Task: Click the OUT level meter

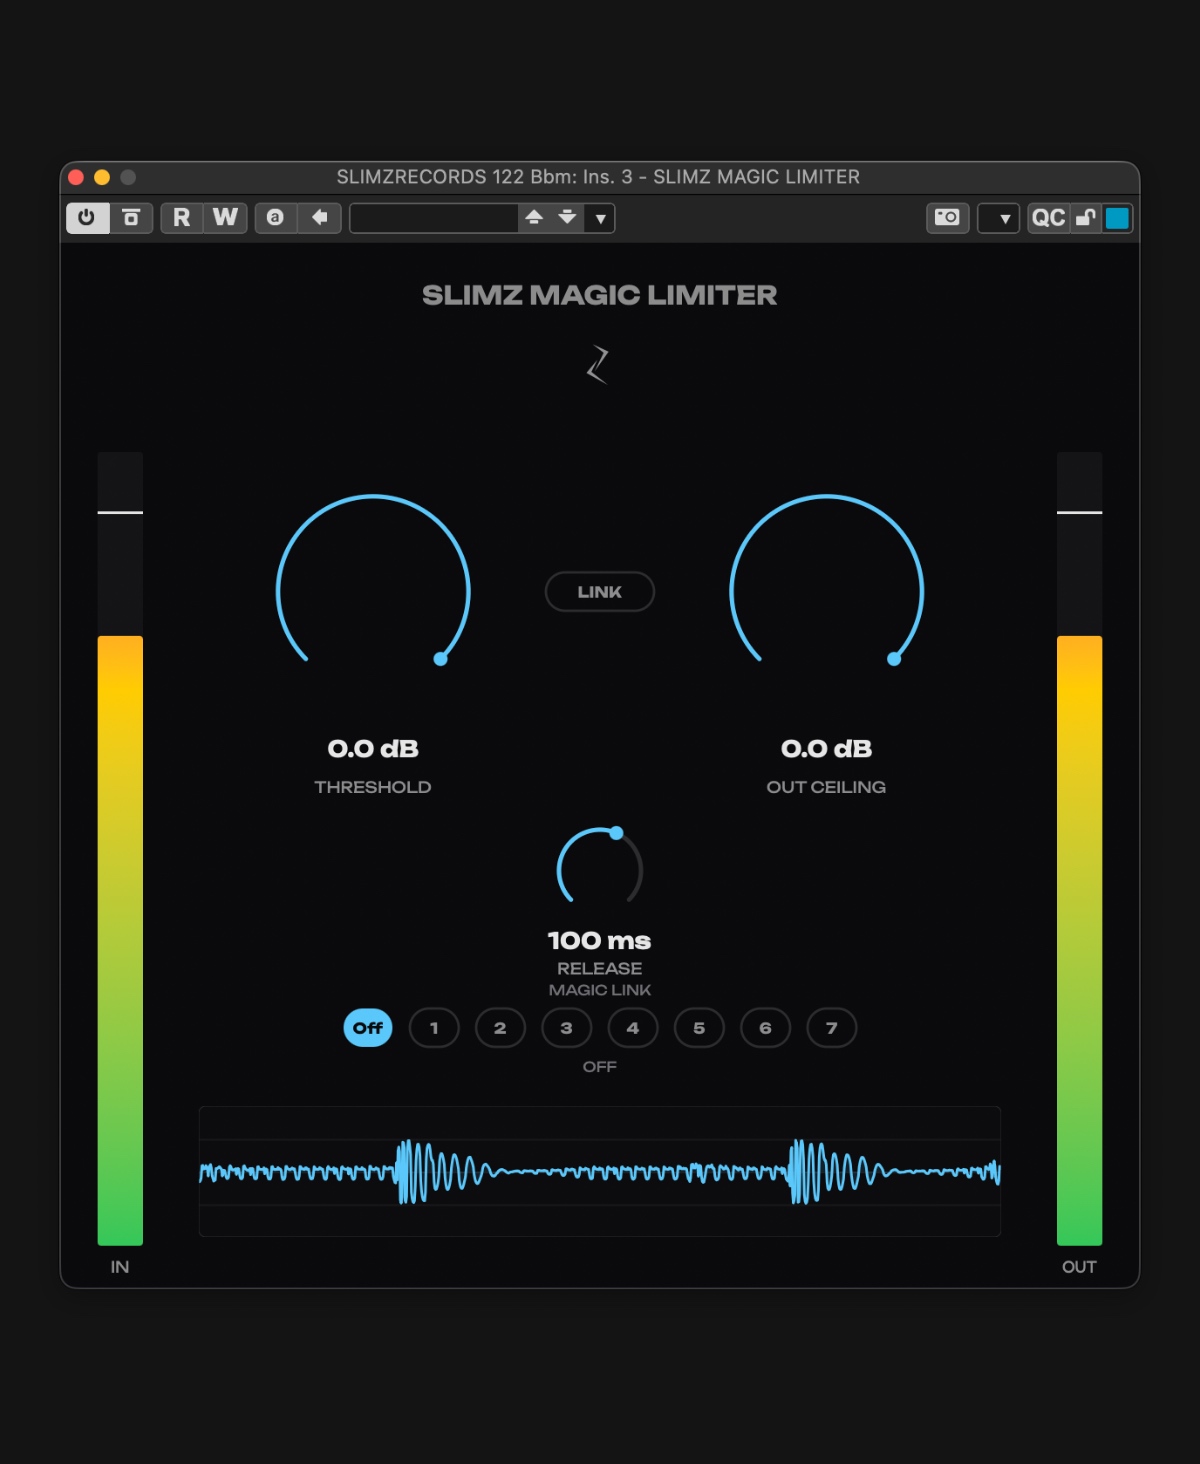Action: [x=1080, y=848]
